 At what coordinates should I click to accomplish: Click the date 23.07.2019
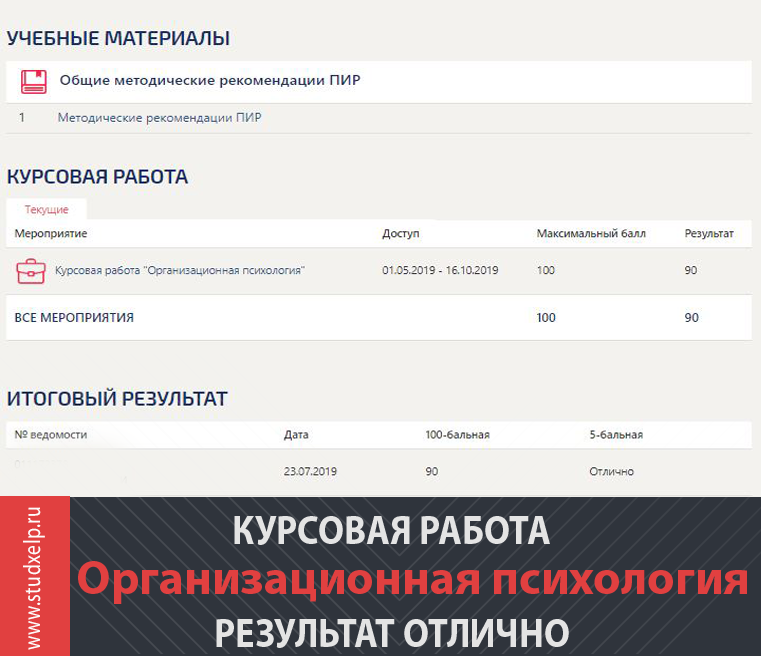[310, 471]
